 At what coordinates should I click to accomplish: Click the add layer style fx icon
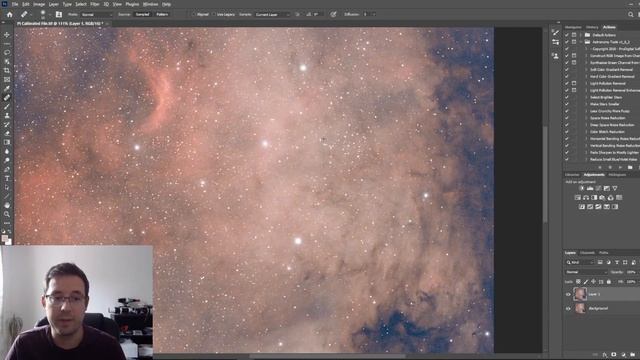[605, 355]
